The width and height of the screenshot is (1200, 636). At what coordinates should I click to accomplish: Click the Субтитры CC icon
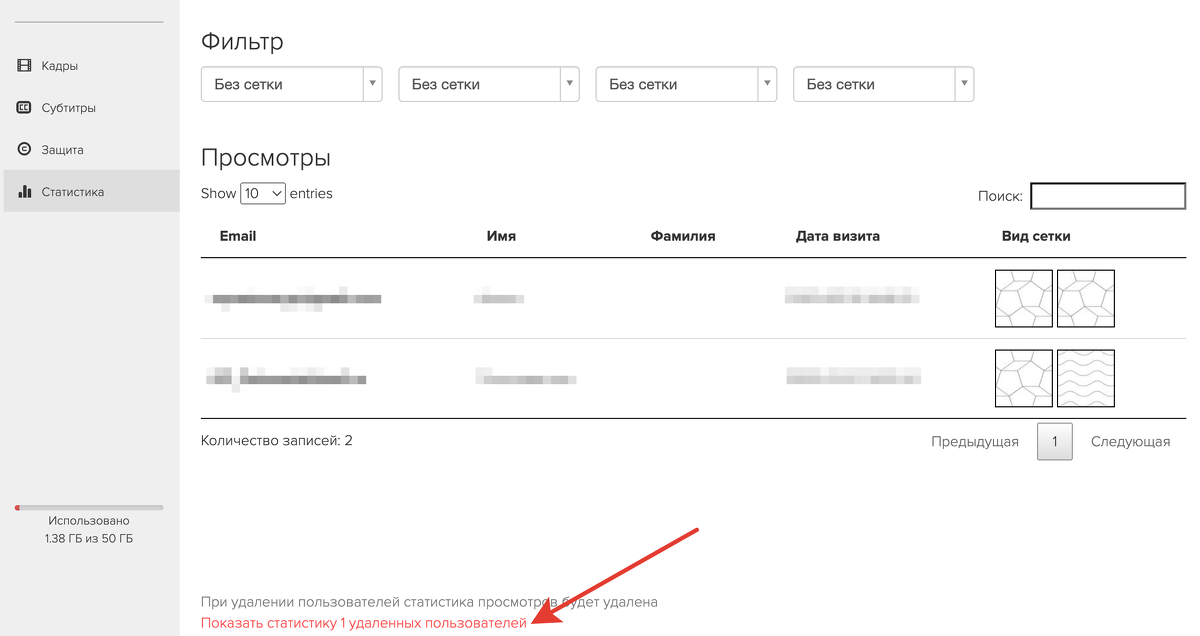coord(24,108)
